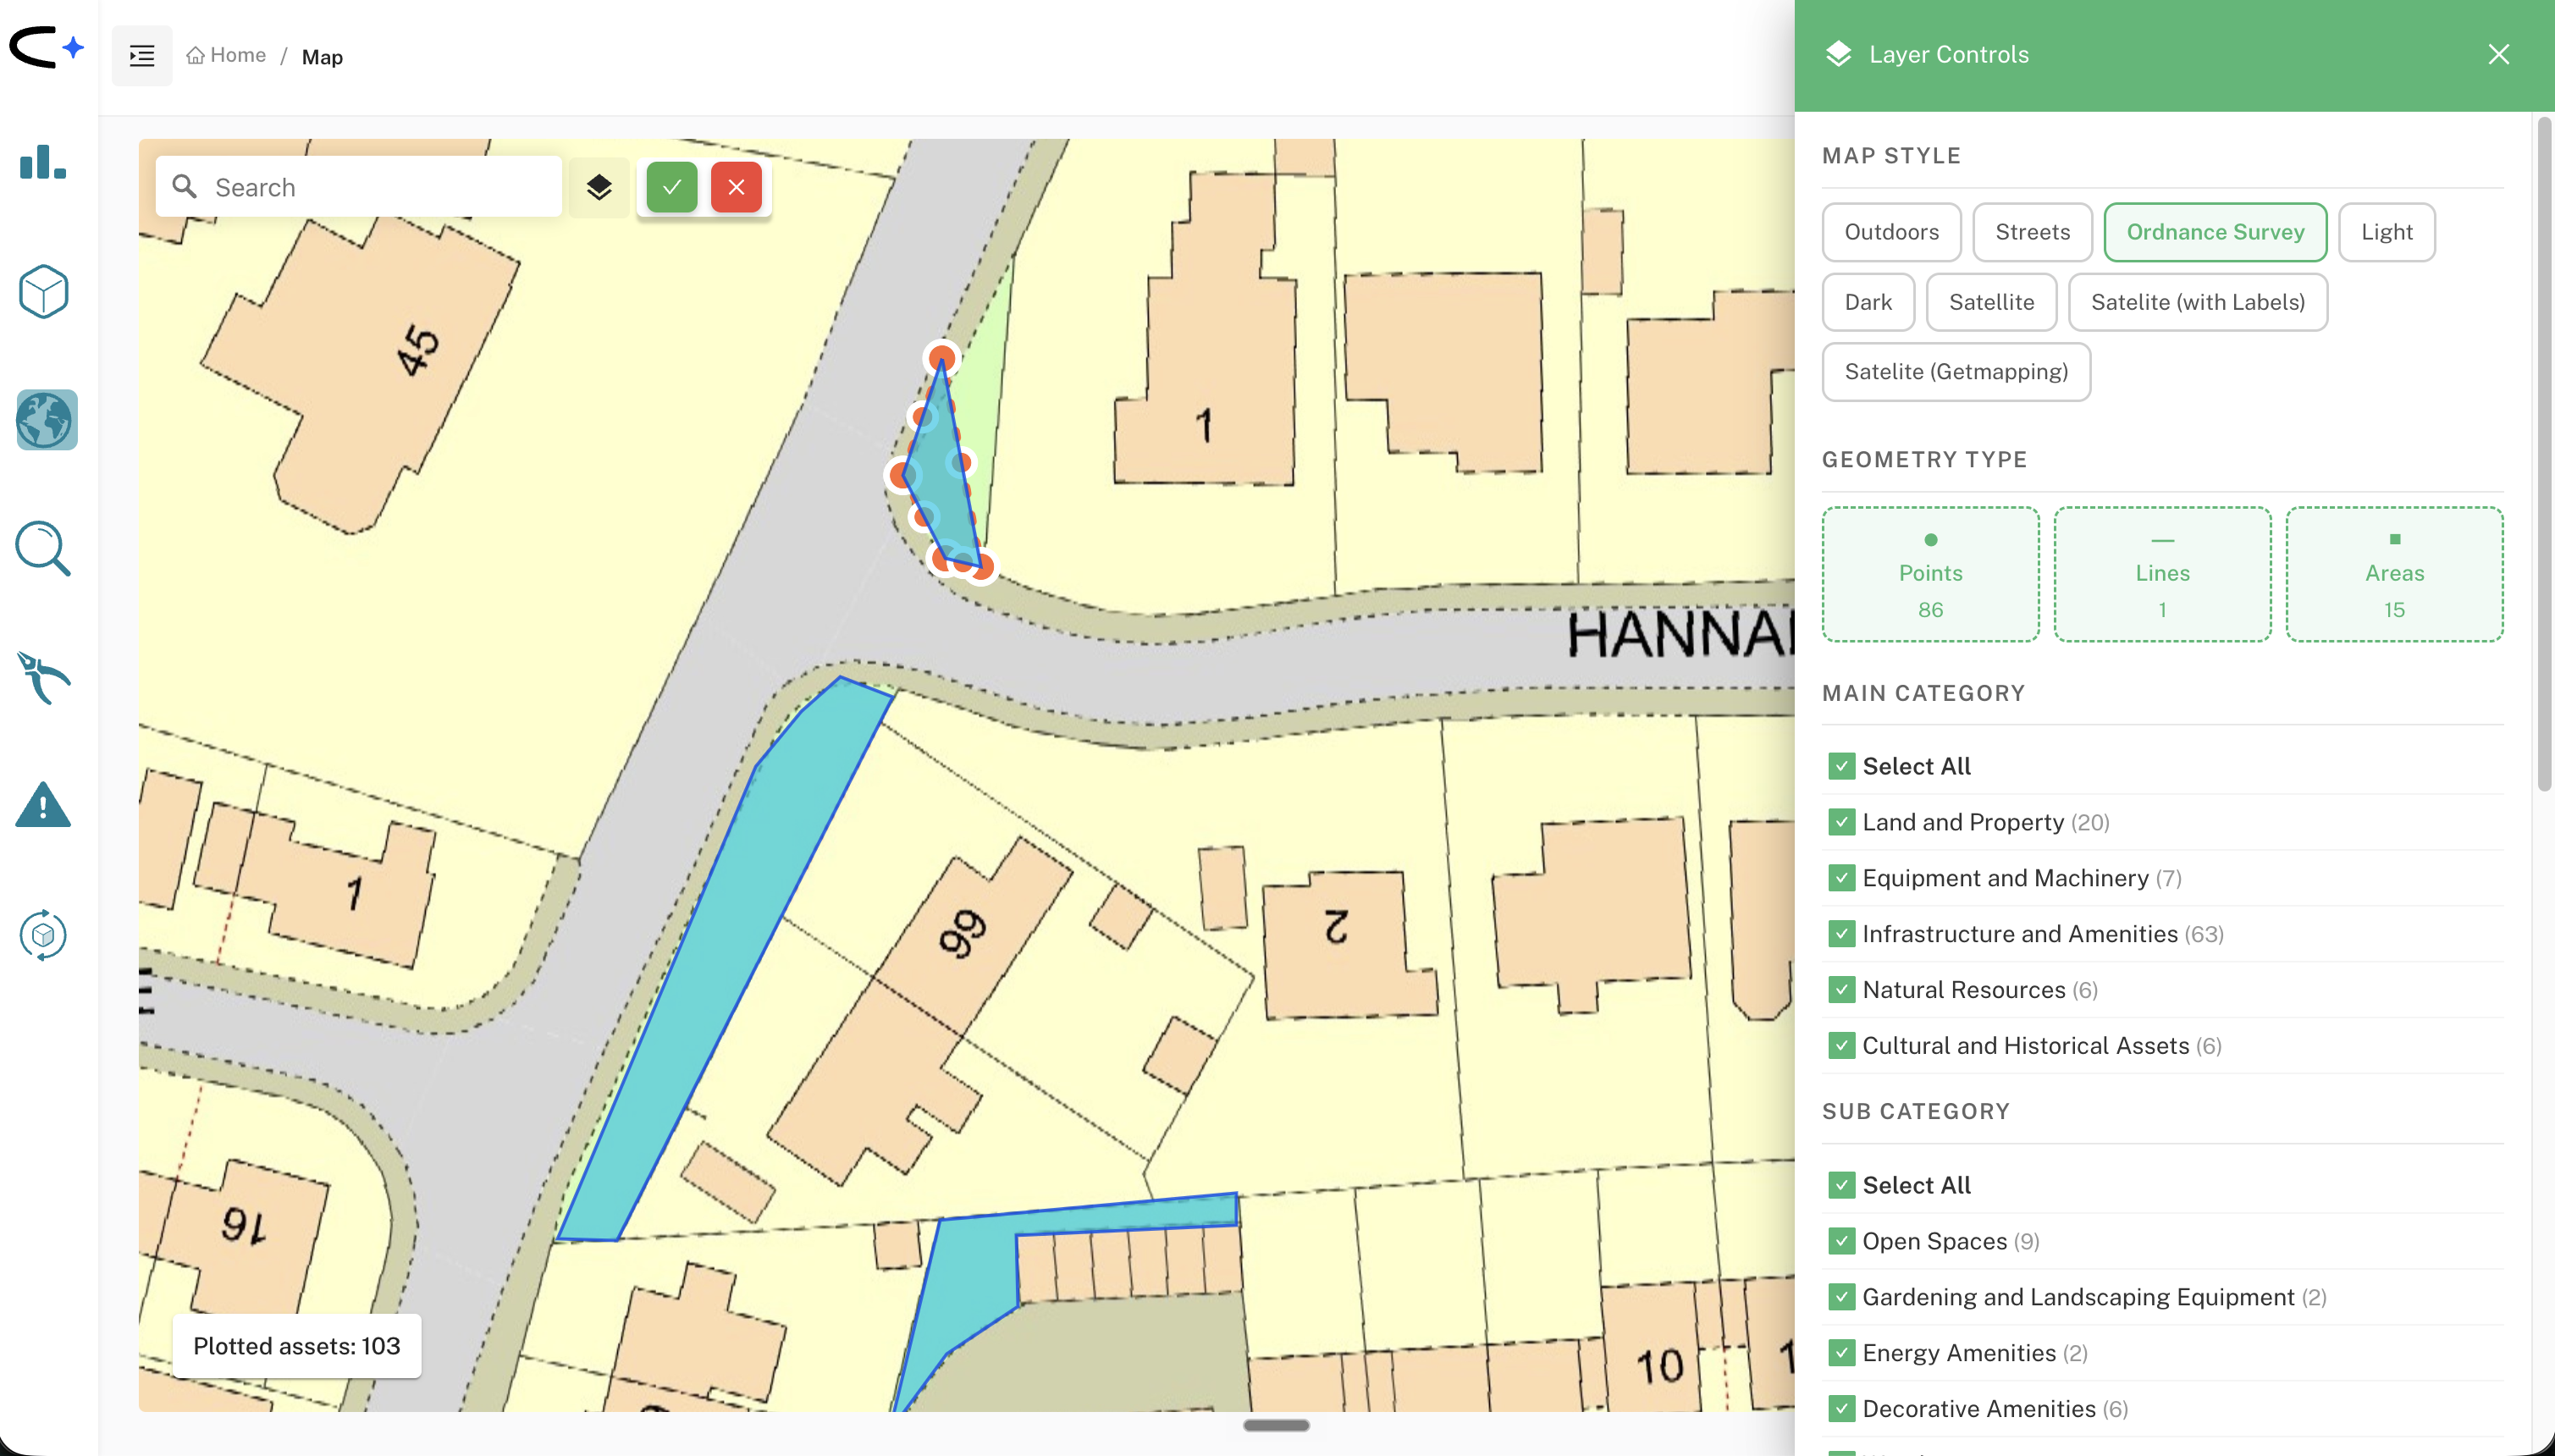Open the warning triangle alerts icon
The width and height of the screenshot is (2555, 1456).
tap(43, 806)
